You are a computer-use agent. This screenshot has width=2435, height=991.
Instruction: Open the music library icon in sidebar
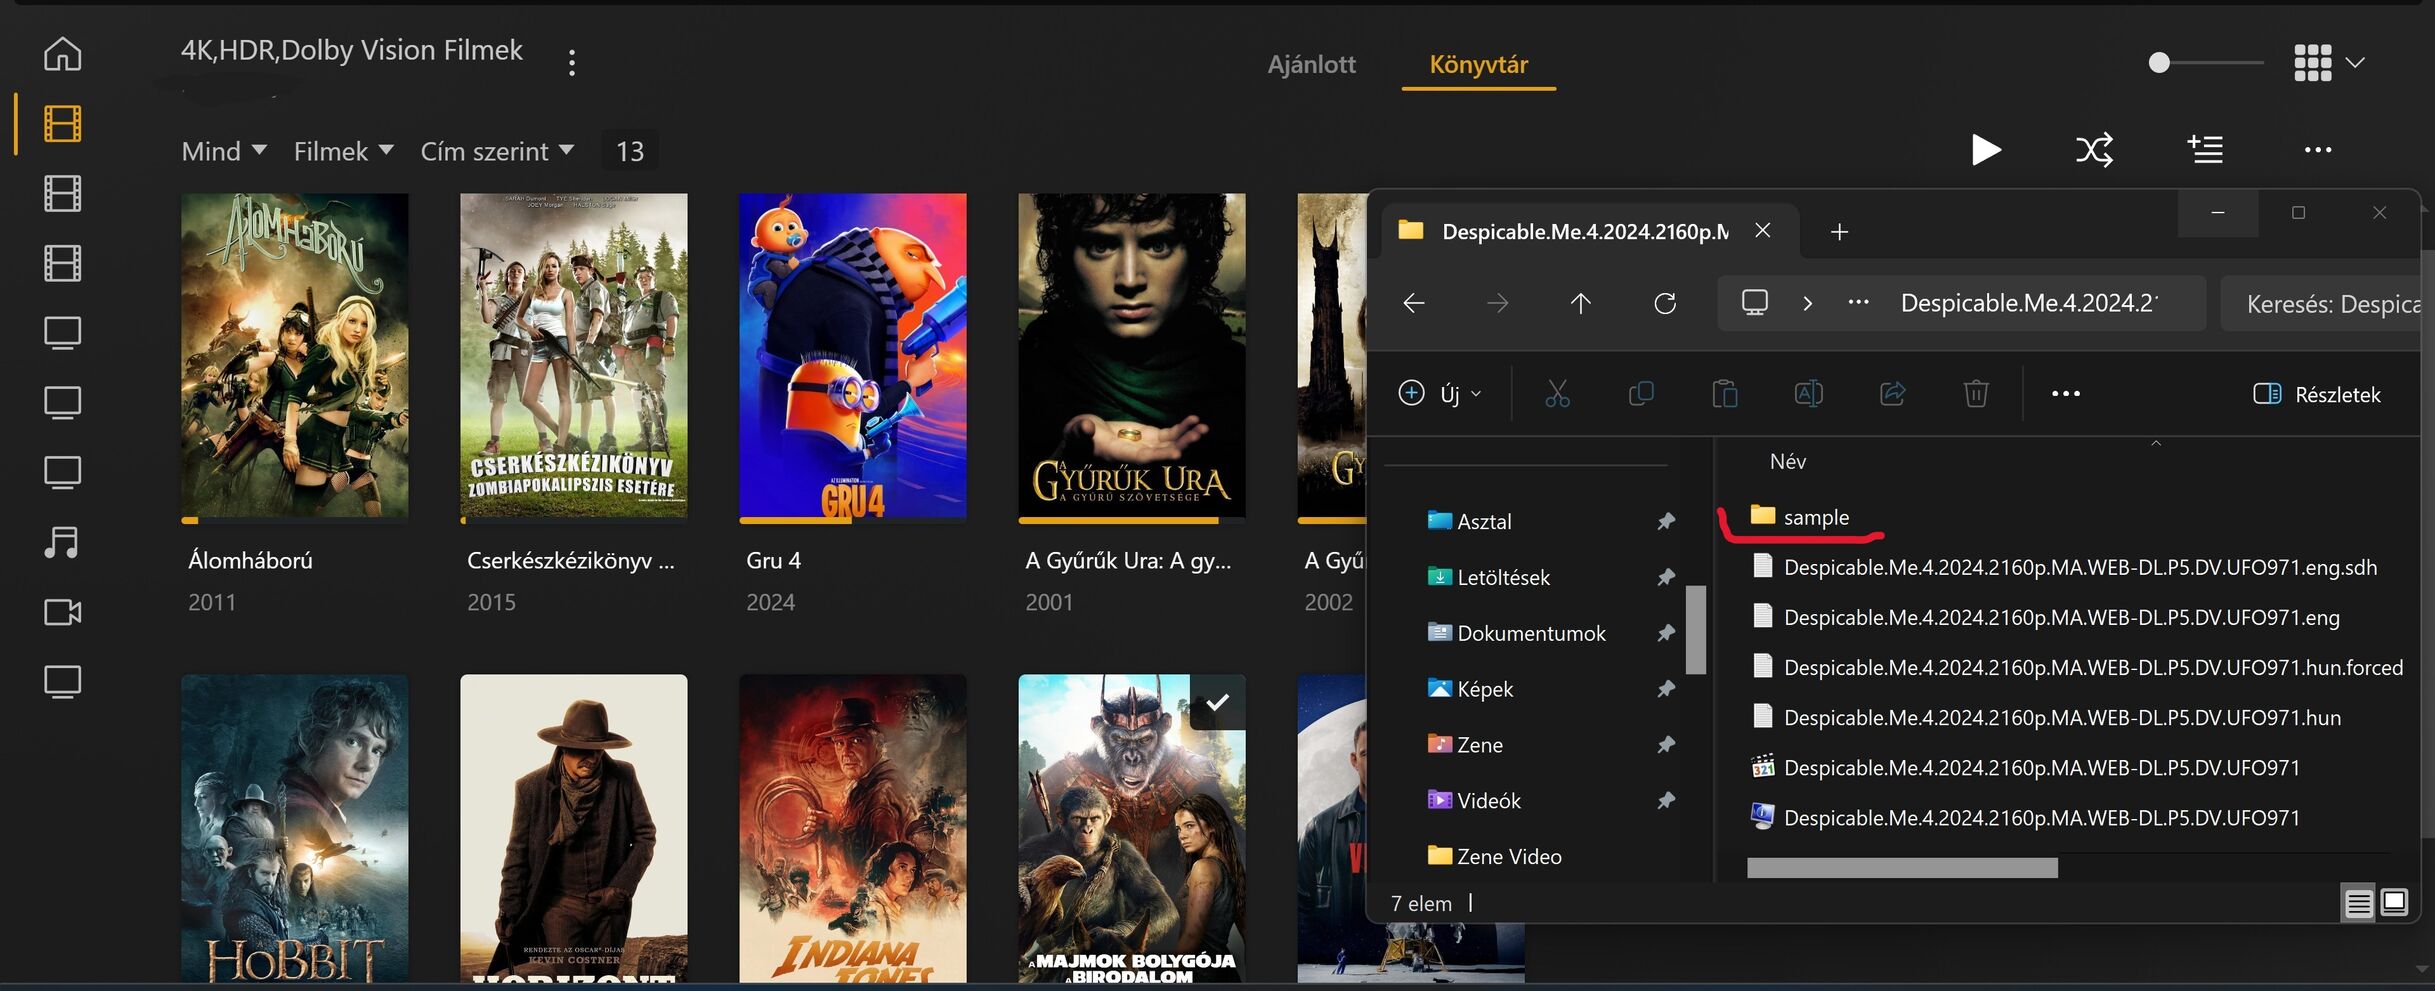click(x=62, y=543)
